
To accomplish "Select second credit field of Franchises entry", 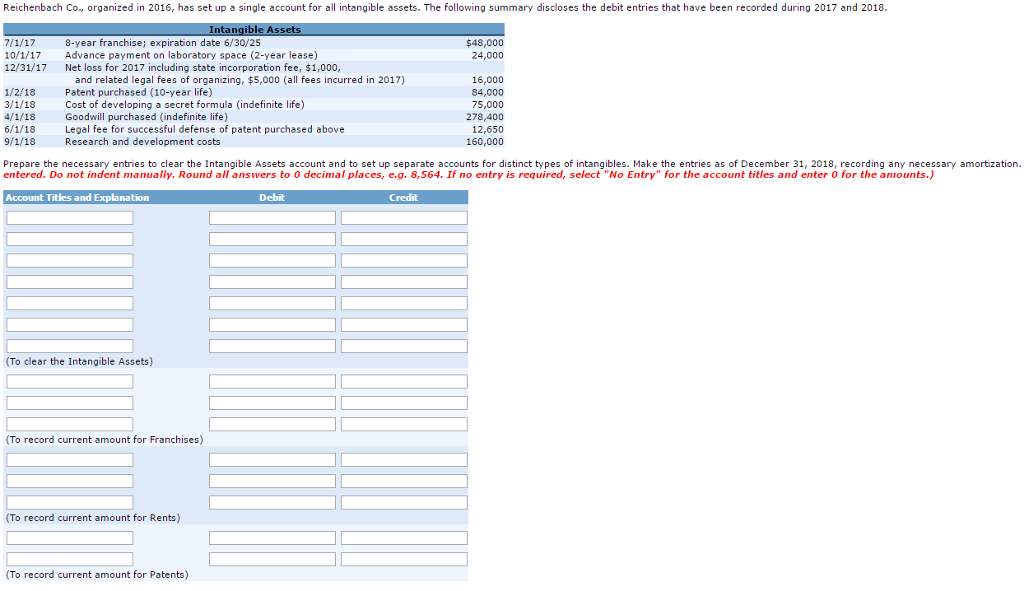I will pos(404,403).
